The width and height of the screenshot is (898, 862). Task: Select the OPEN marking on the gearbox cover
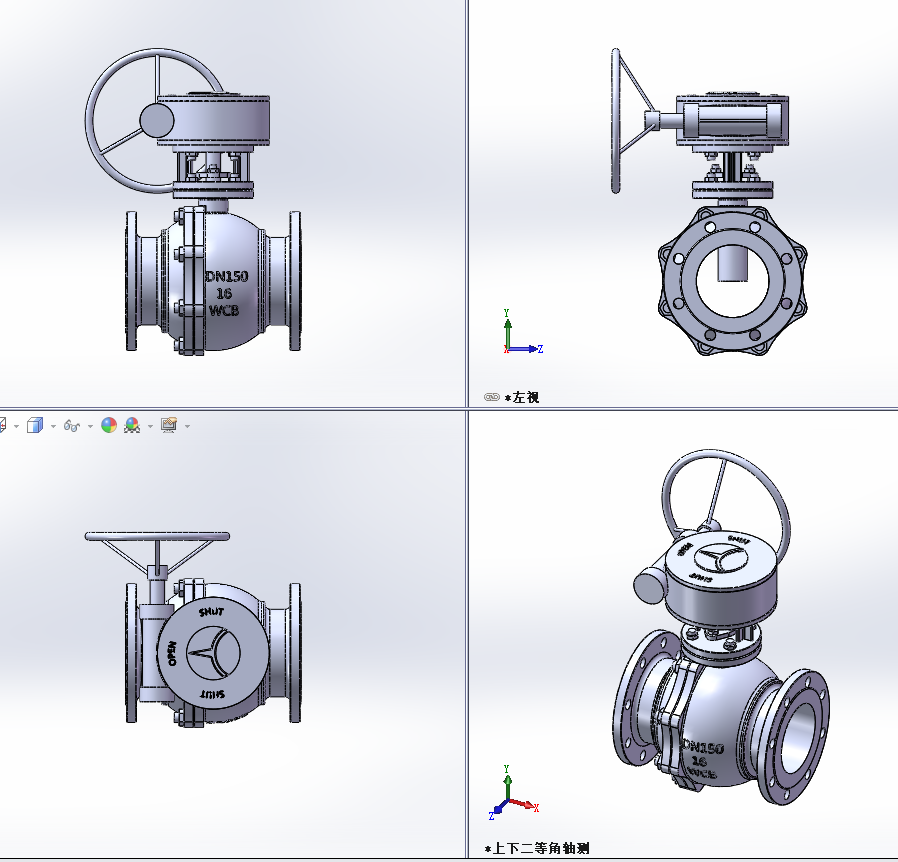coord(172,654)
